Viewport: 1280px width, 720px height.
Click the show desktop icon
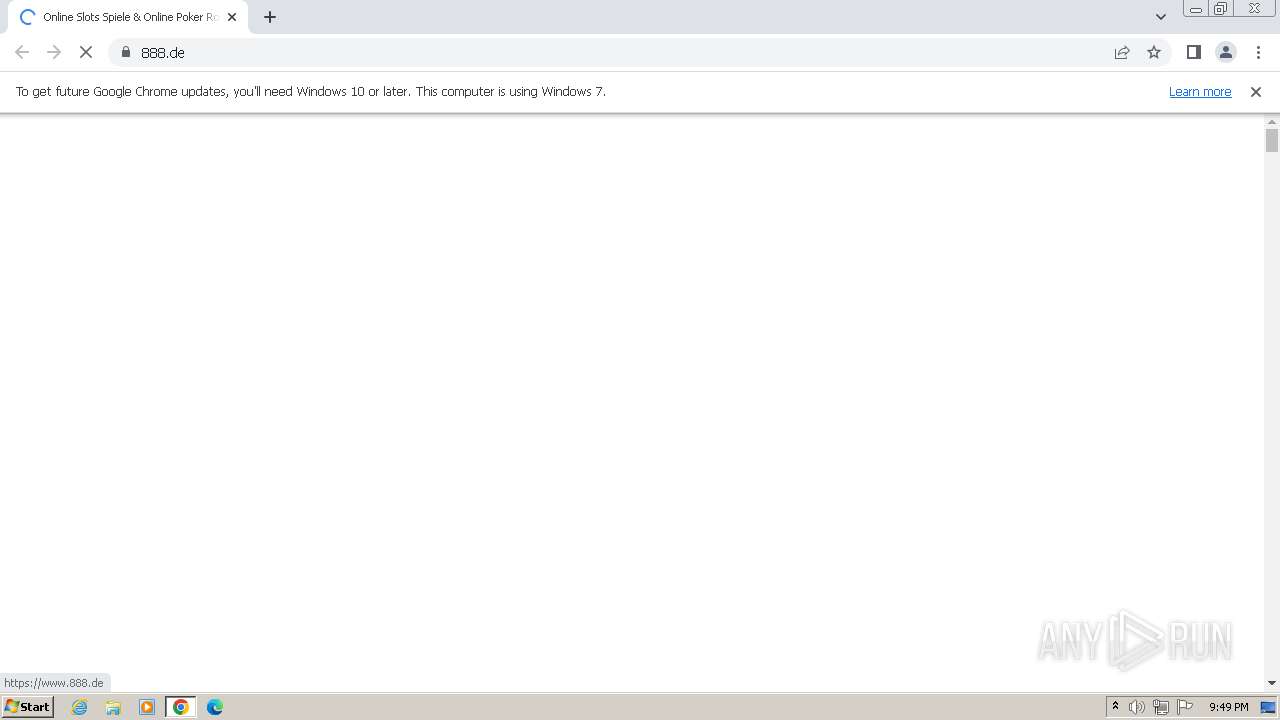point(1269,707)
